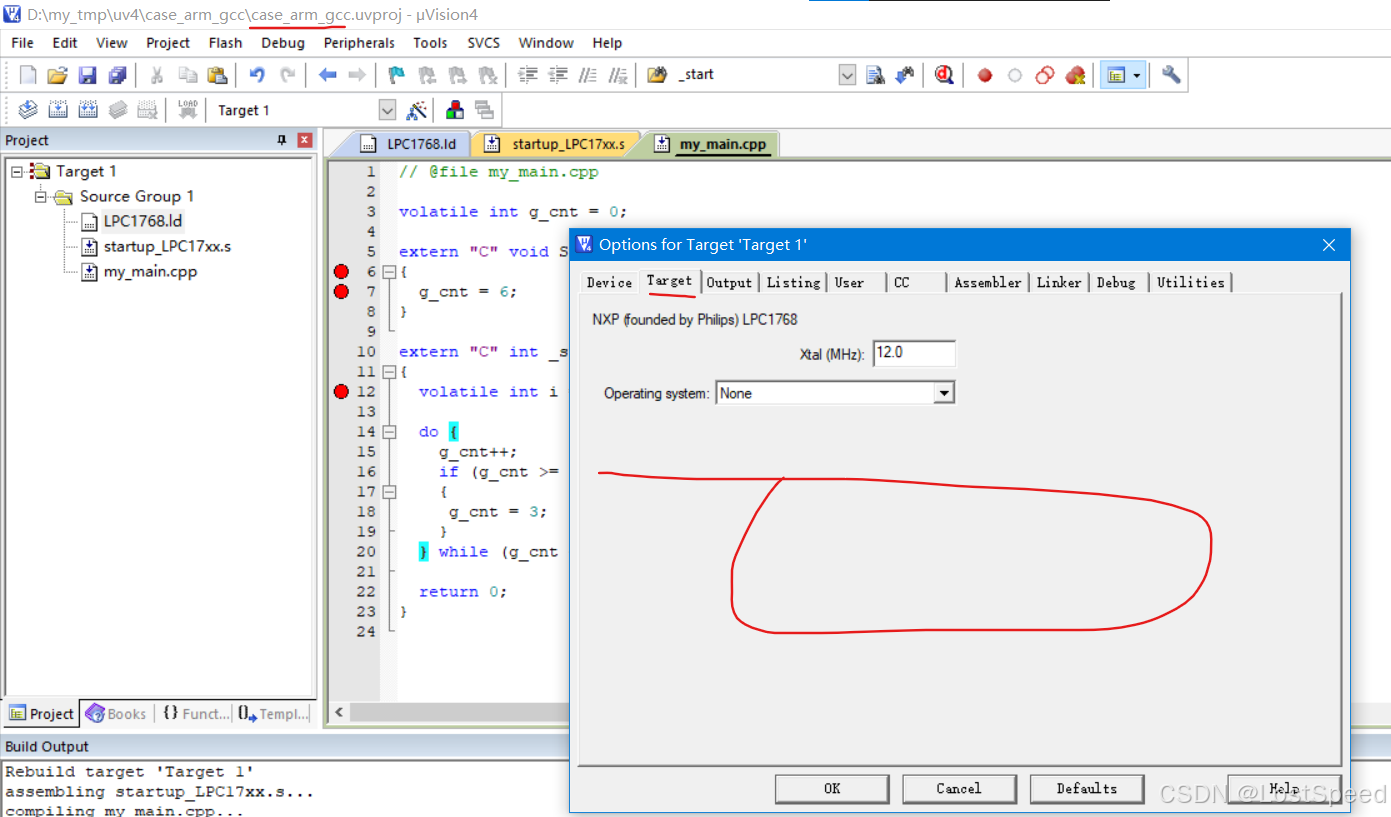The height and width of the screenshot is (817, 1391).
Task: Toggle the breakpoint on line 12
Action: [341, 392]
